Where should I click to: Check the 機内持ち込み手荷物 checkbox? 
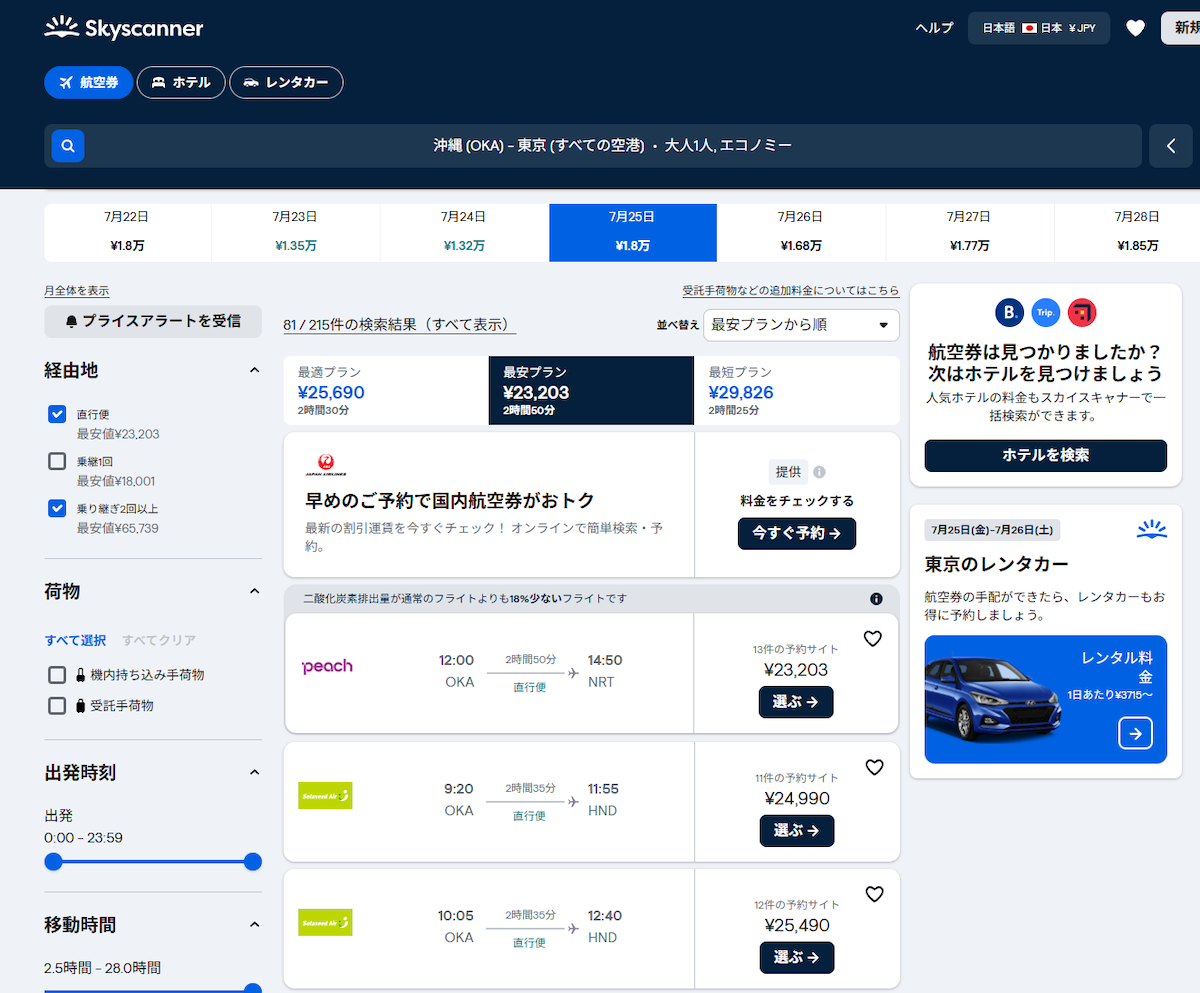57,675
